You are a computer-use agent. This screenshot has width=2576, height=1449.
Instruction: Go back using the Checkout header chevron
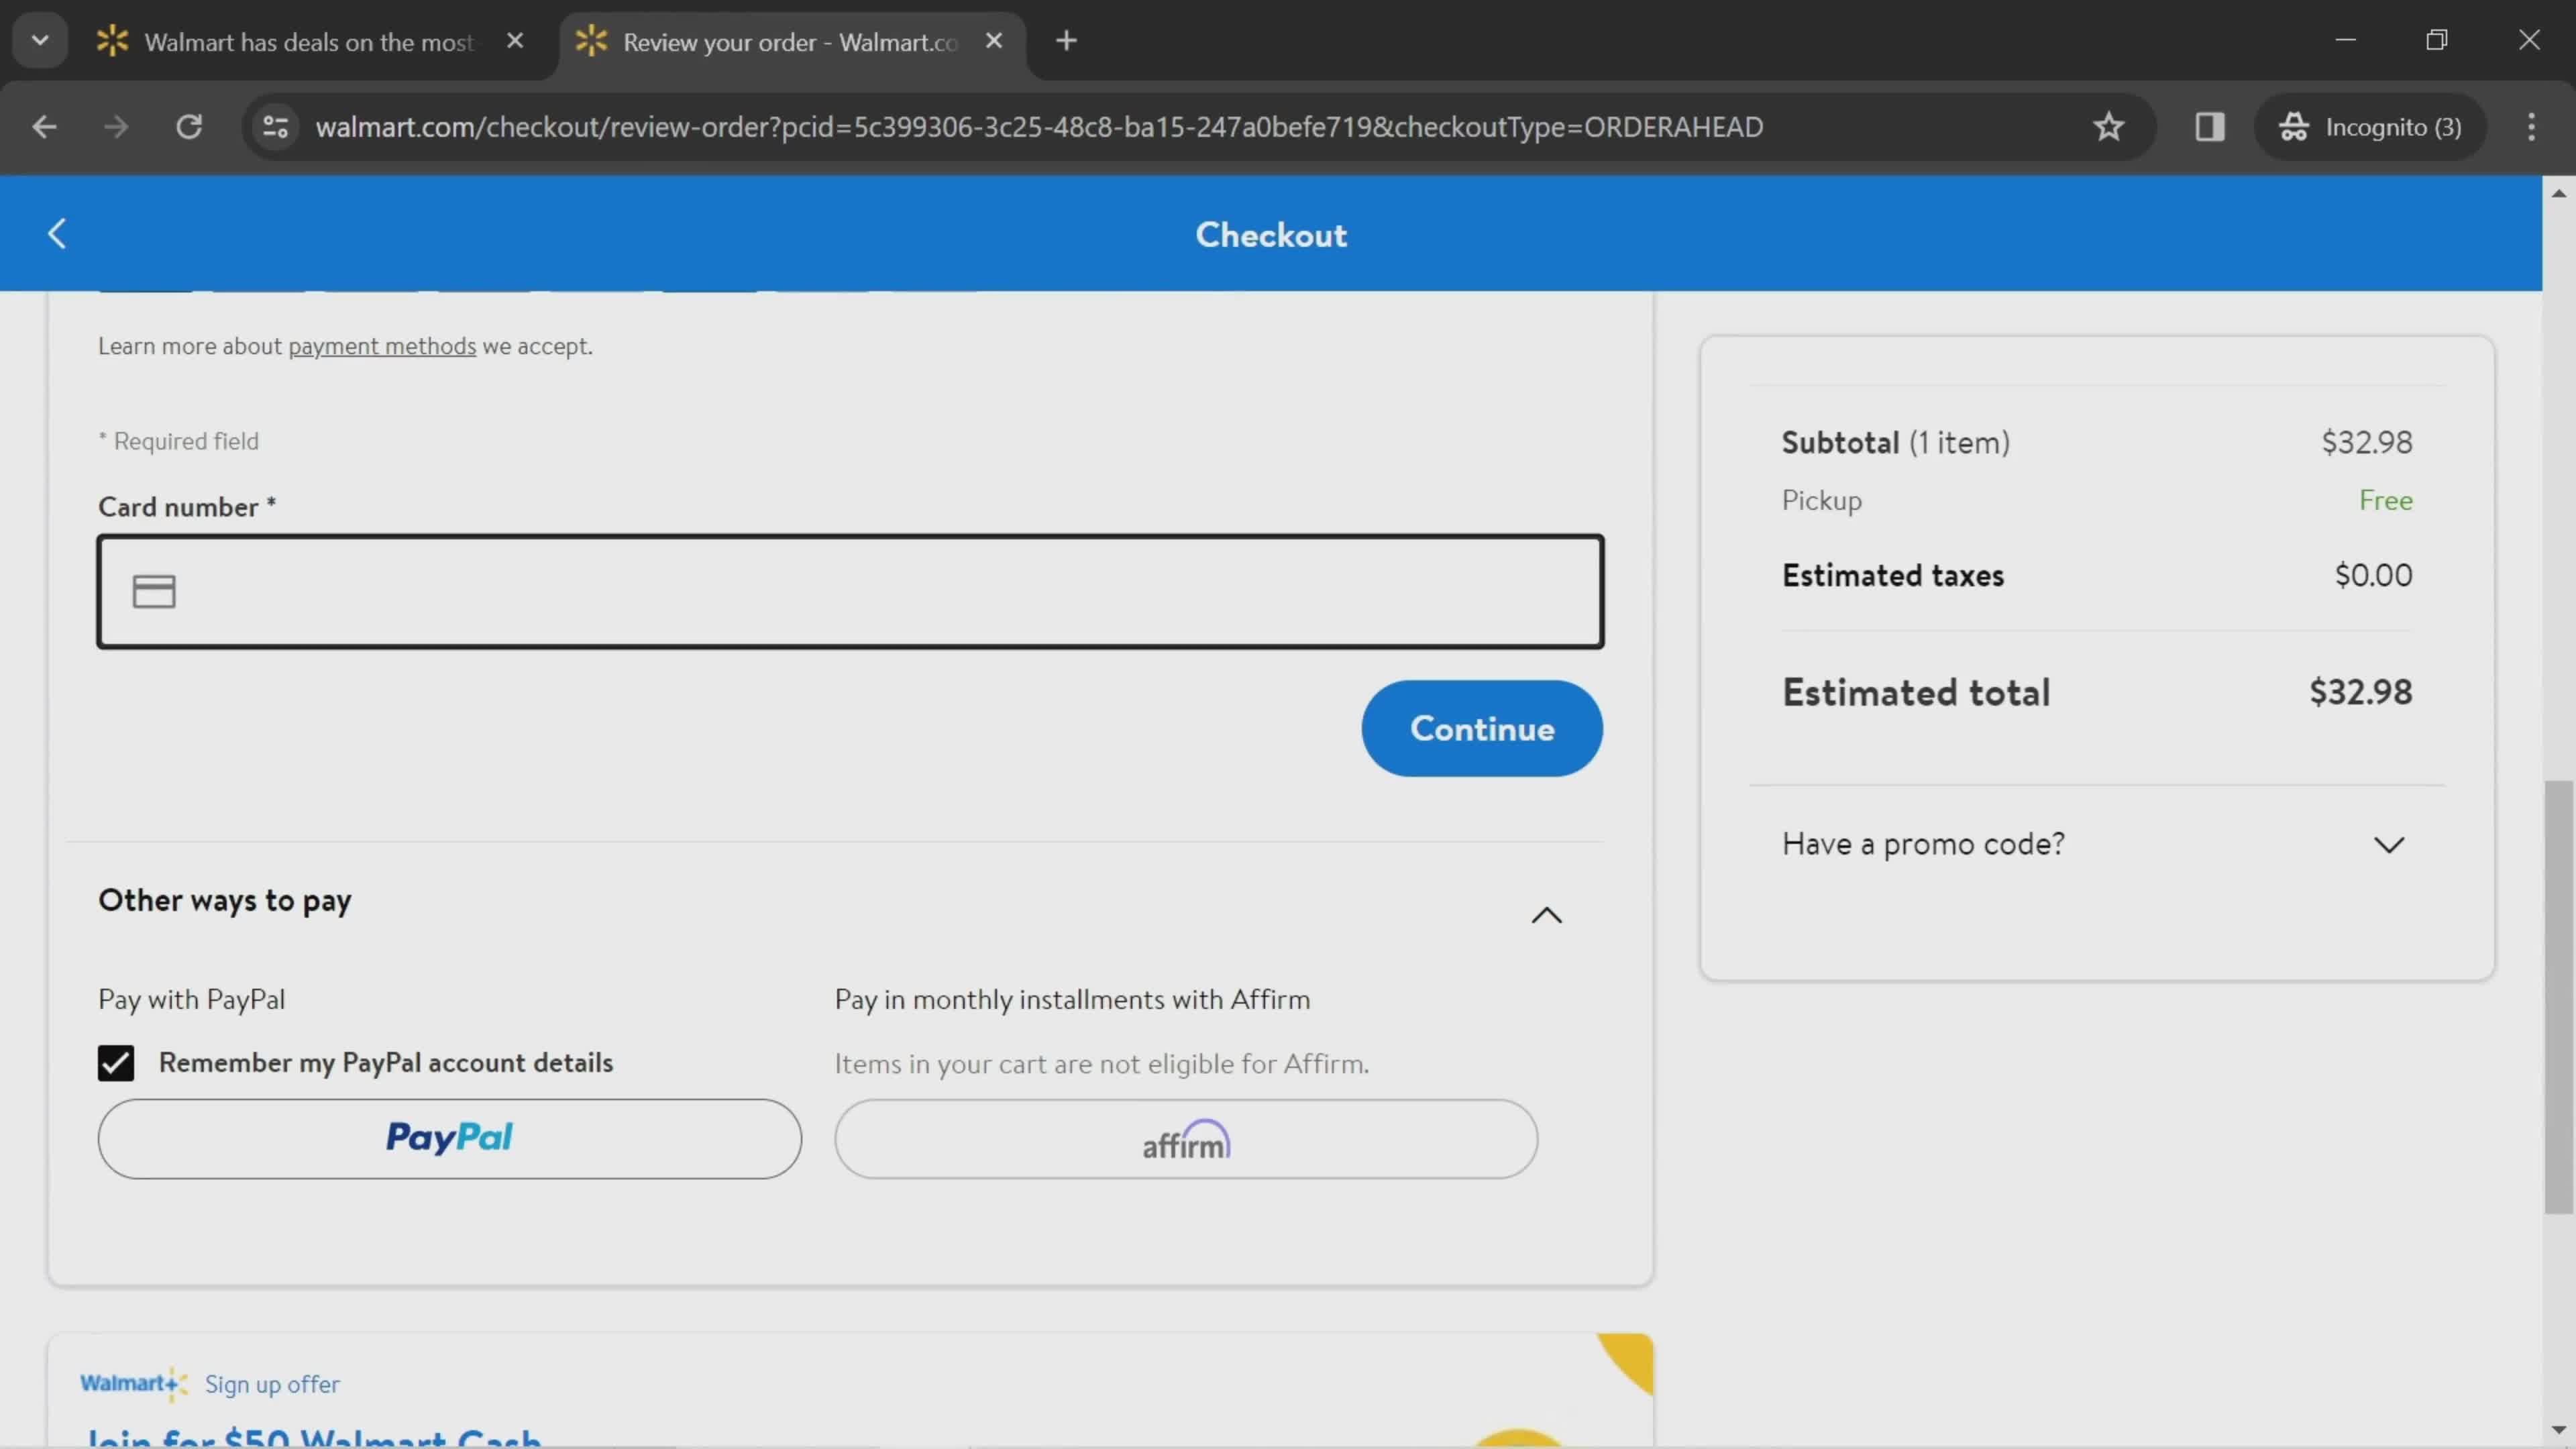point(57,234)
